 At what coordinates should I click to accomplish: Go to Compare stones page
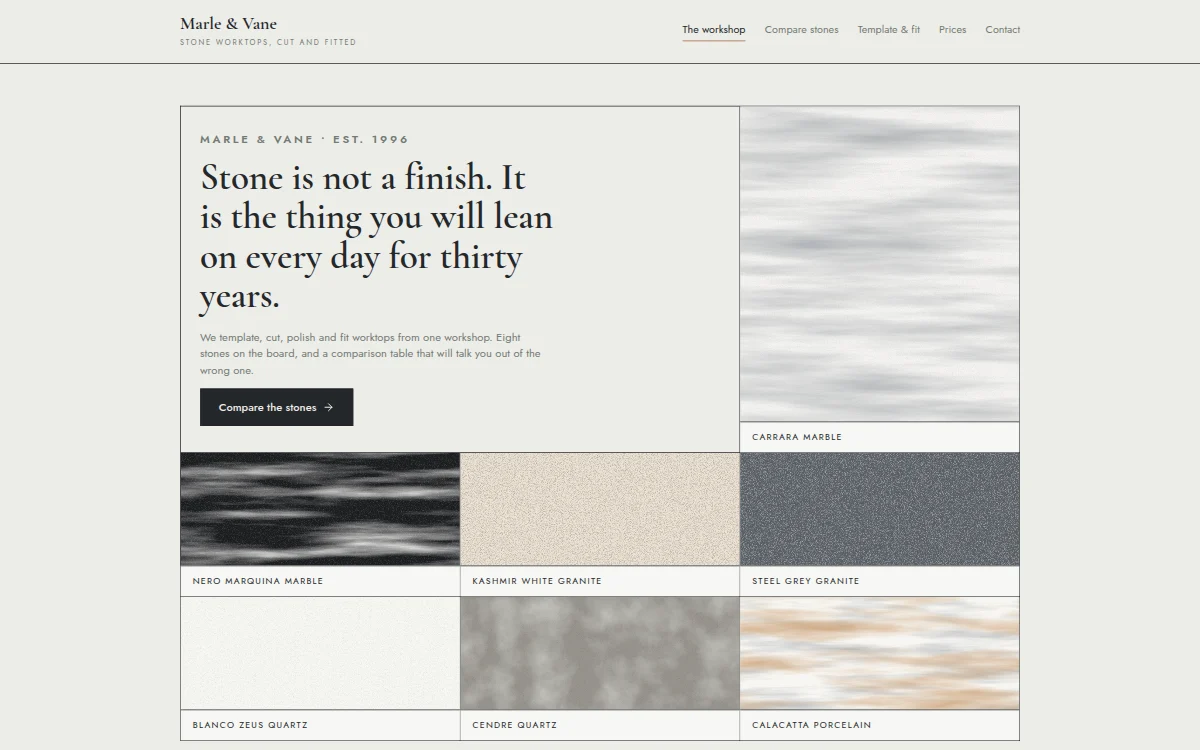802,30
